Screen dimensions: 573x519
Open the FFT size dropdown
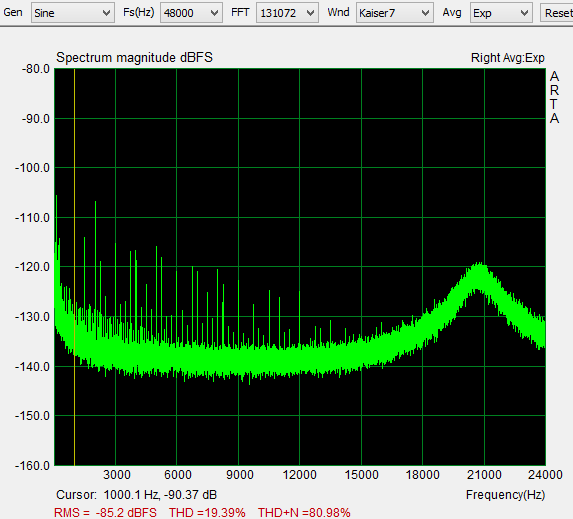(x=310, y=13)
